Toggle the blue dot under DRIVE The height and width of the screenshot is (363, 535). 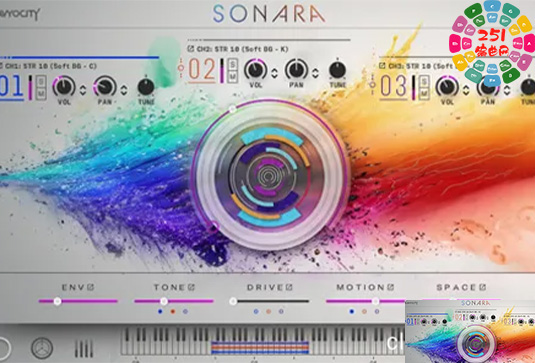click(256, 311)
